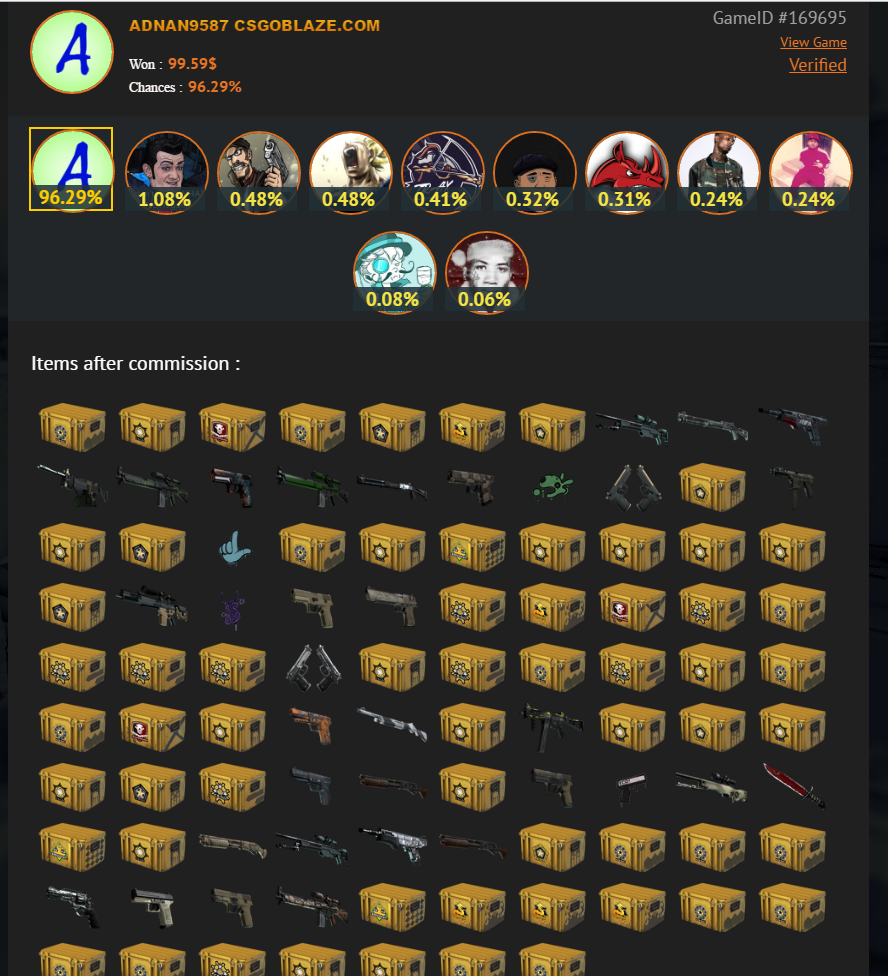Select the archer logo avatar with 0.41%

pyautogui.click(x=442, y=172)
